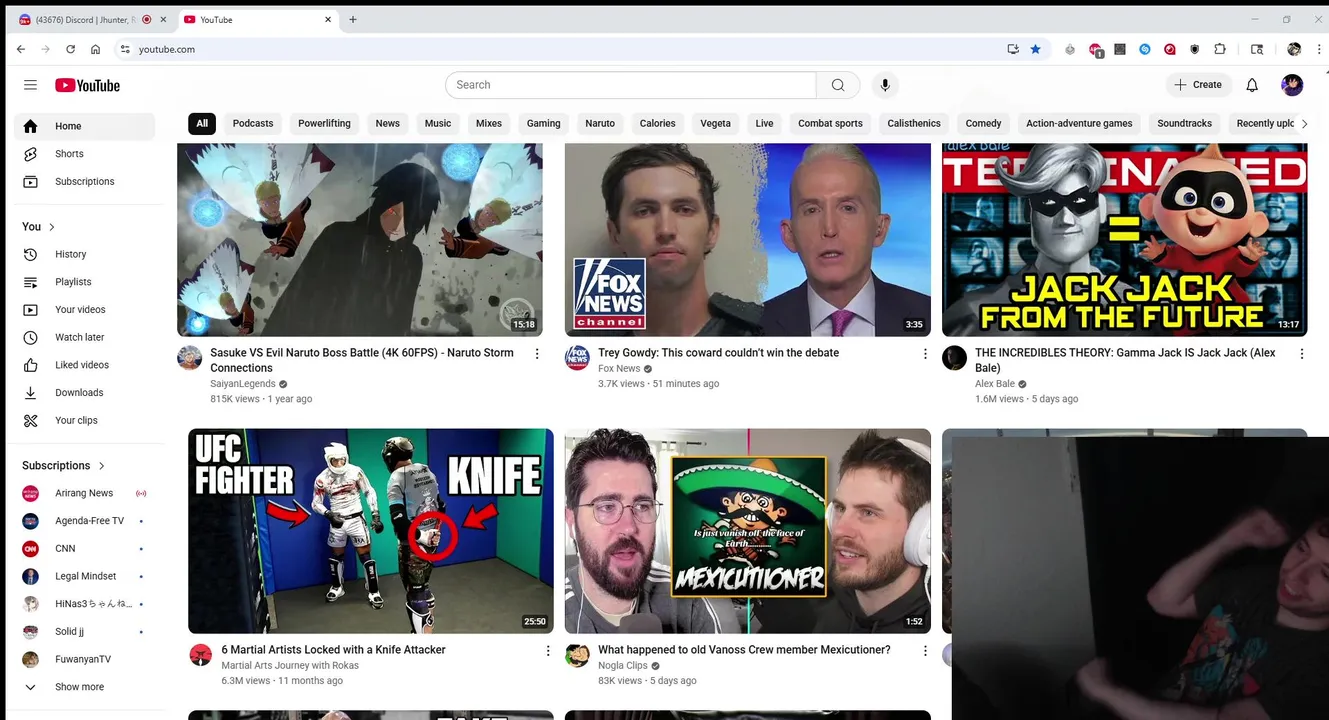The width and height of the screenshot is (1329, 720).
Task: Open Watch later in the sidebar
Action: 85,338
